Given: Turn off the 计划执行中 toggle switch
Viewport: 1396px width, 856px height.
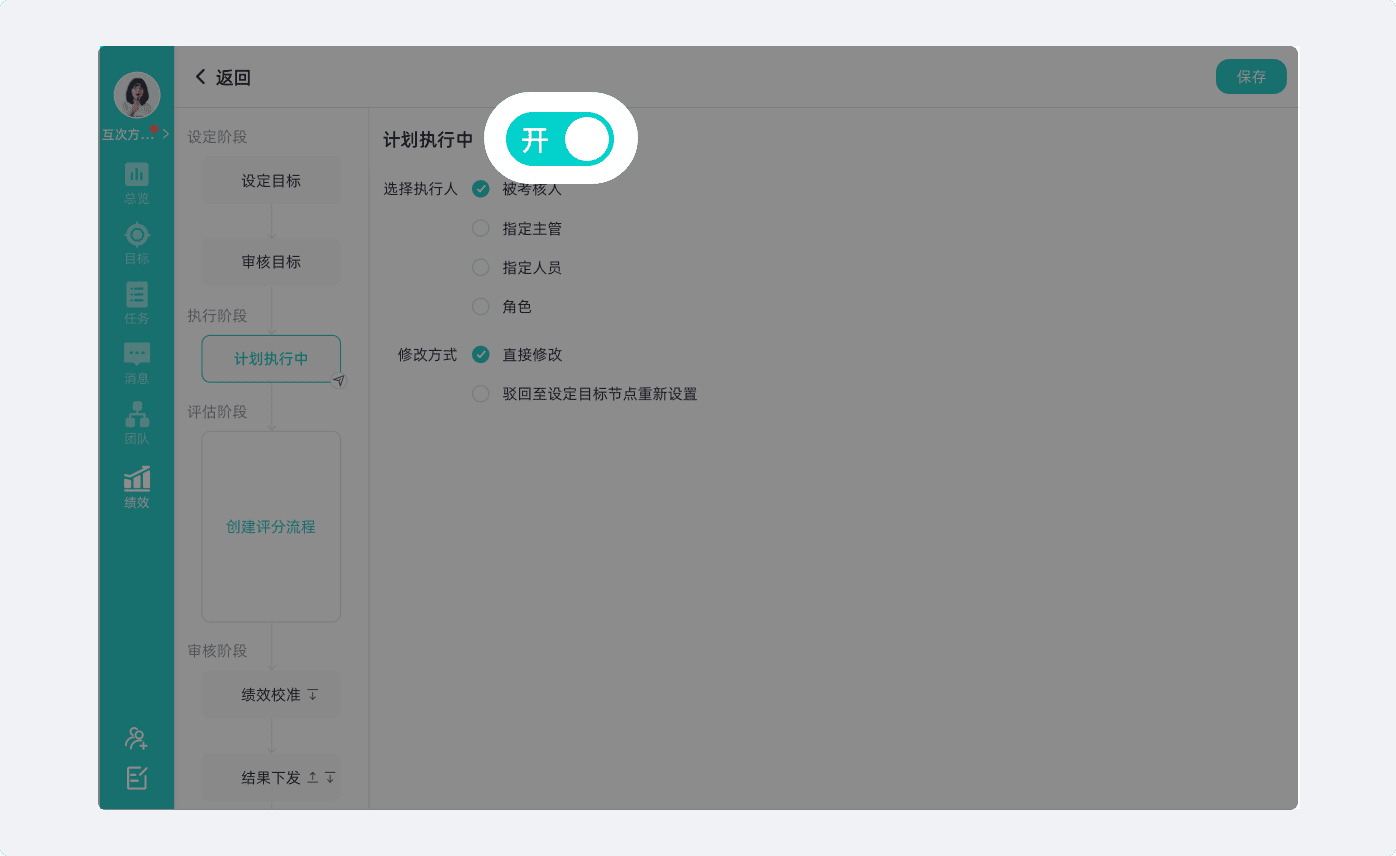Looking at the screenshot, I should 560,139.
